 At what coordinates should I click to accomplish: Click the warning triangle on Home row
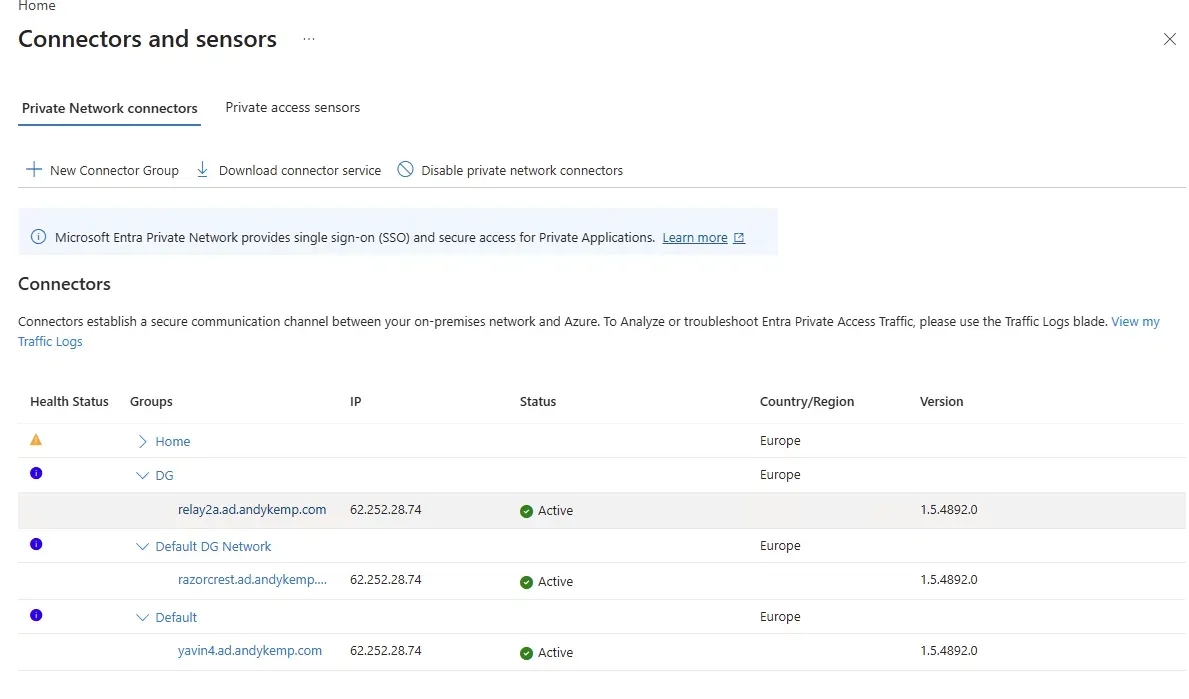[x=36, y=440]
